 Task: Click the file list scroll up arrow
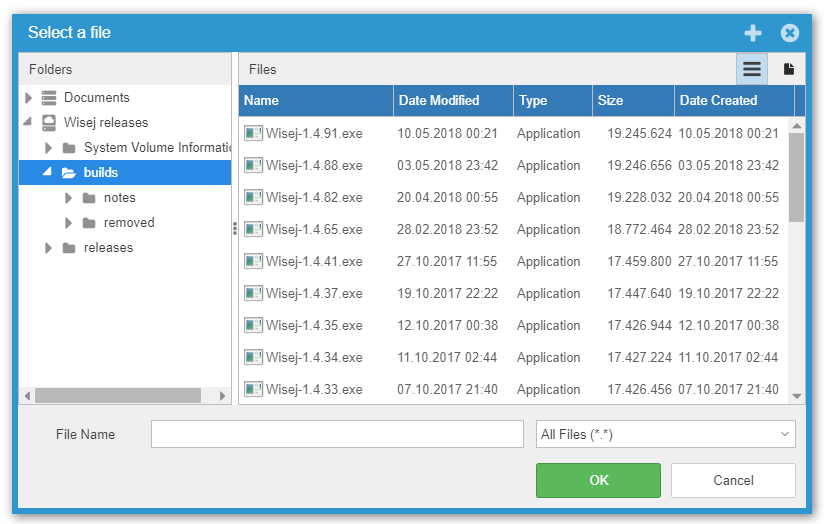796,125
